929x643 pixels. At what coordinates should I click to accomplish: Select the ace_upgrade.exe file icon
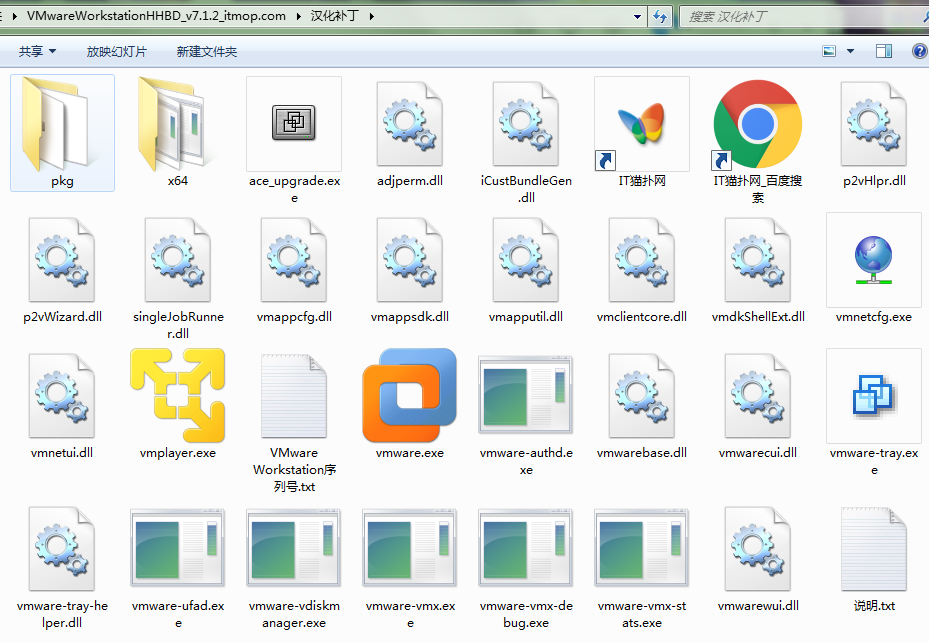pyautogui.click(x=294, y=123)
